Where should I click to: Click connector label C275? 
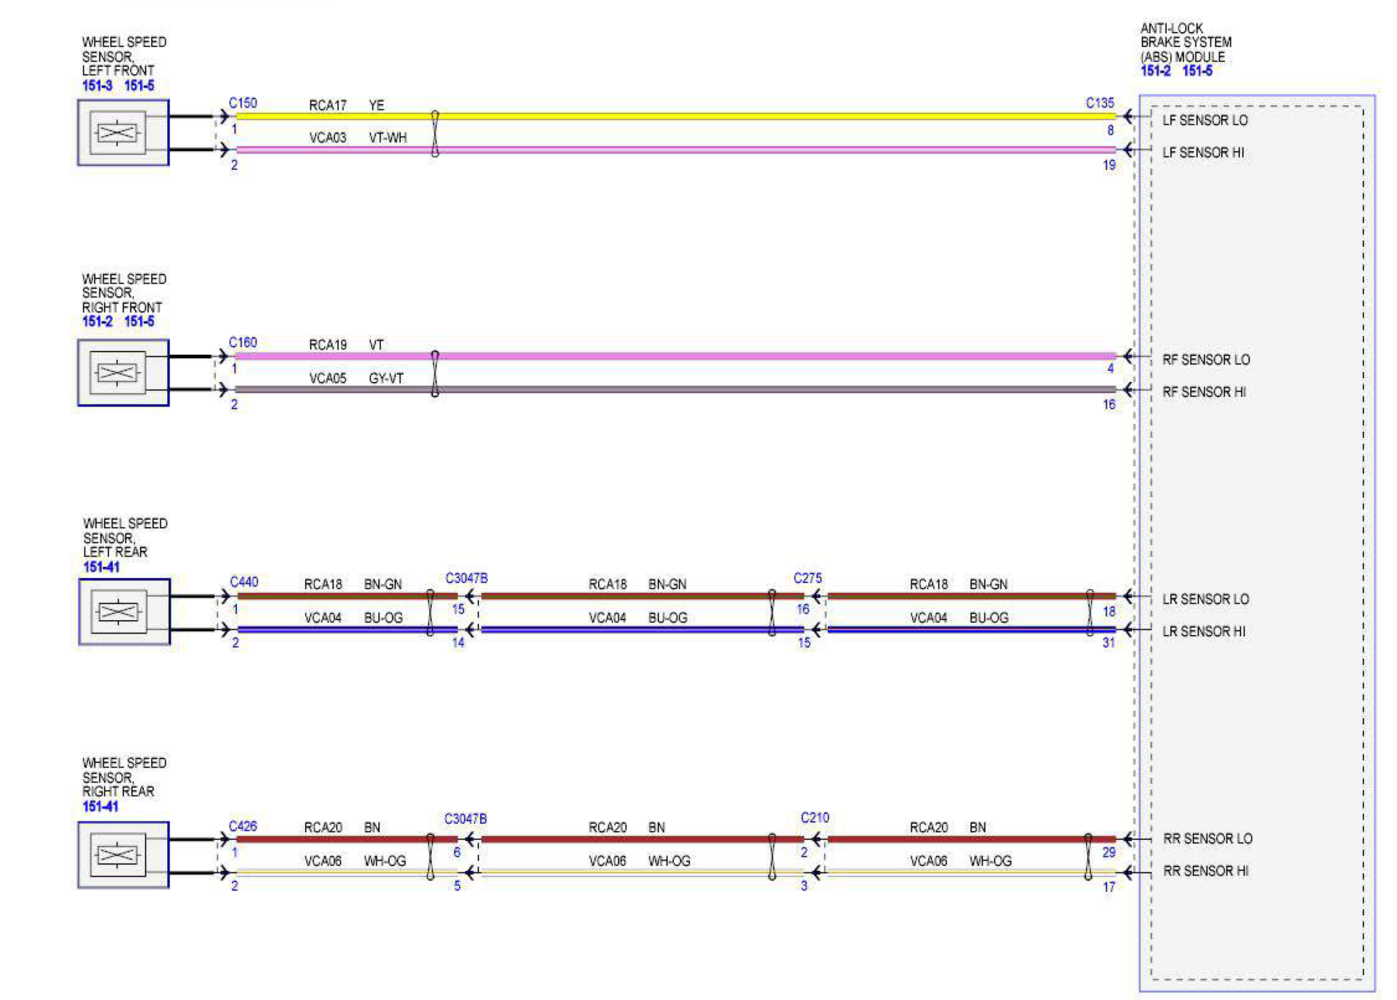808,578
